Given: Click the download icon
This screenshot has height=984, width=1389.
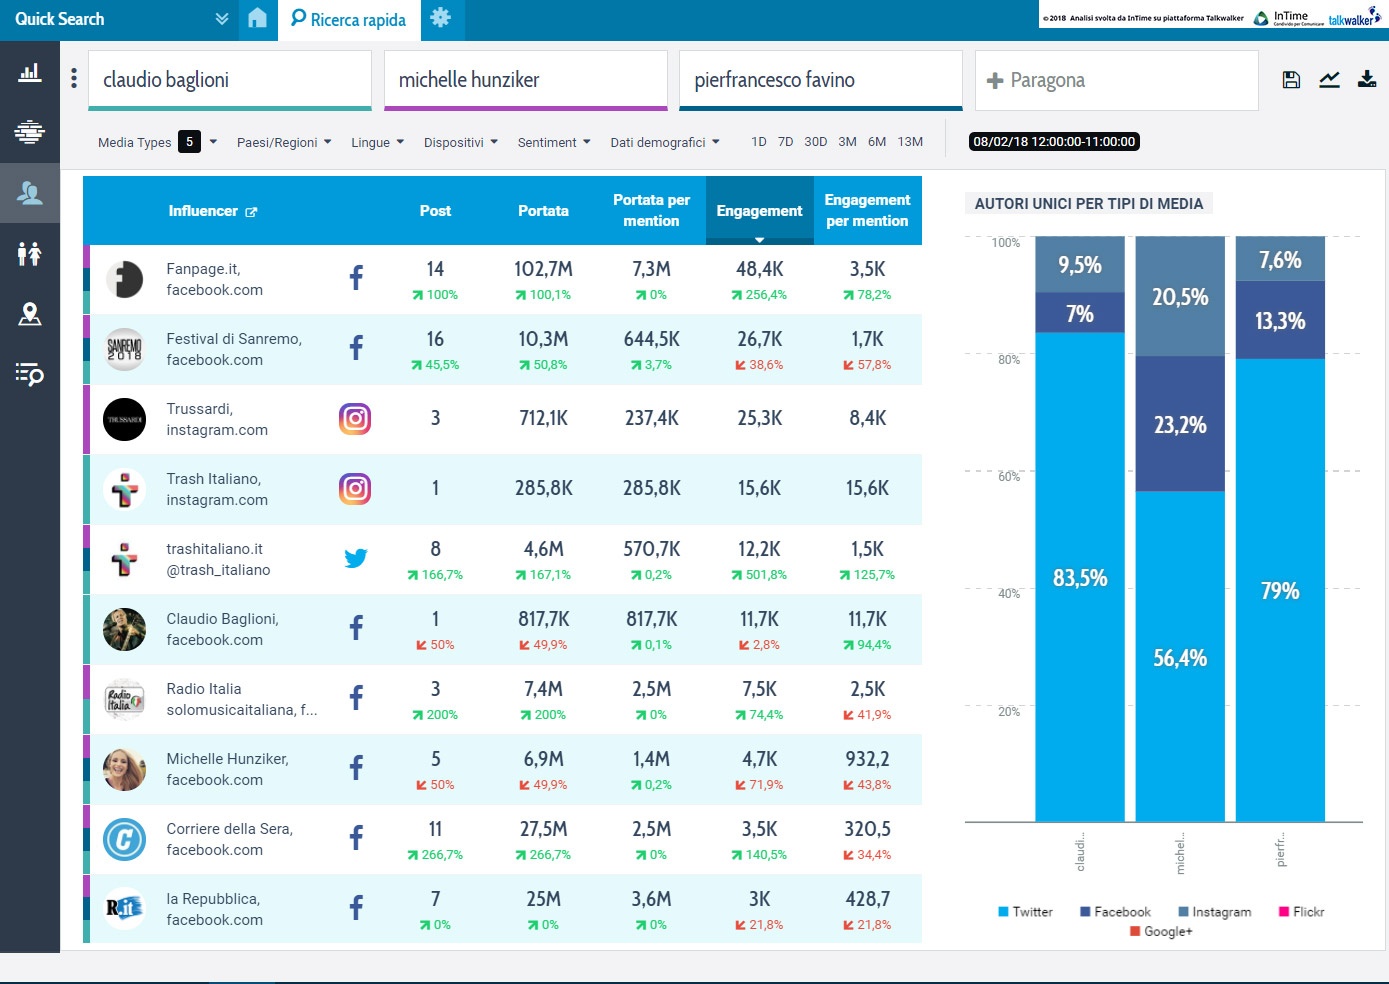Looking at the screenshot, I should pyautogui.click(x=1367, y=80).
